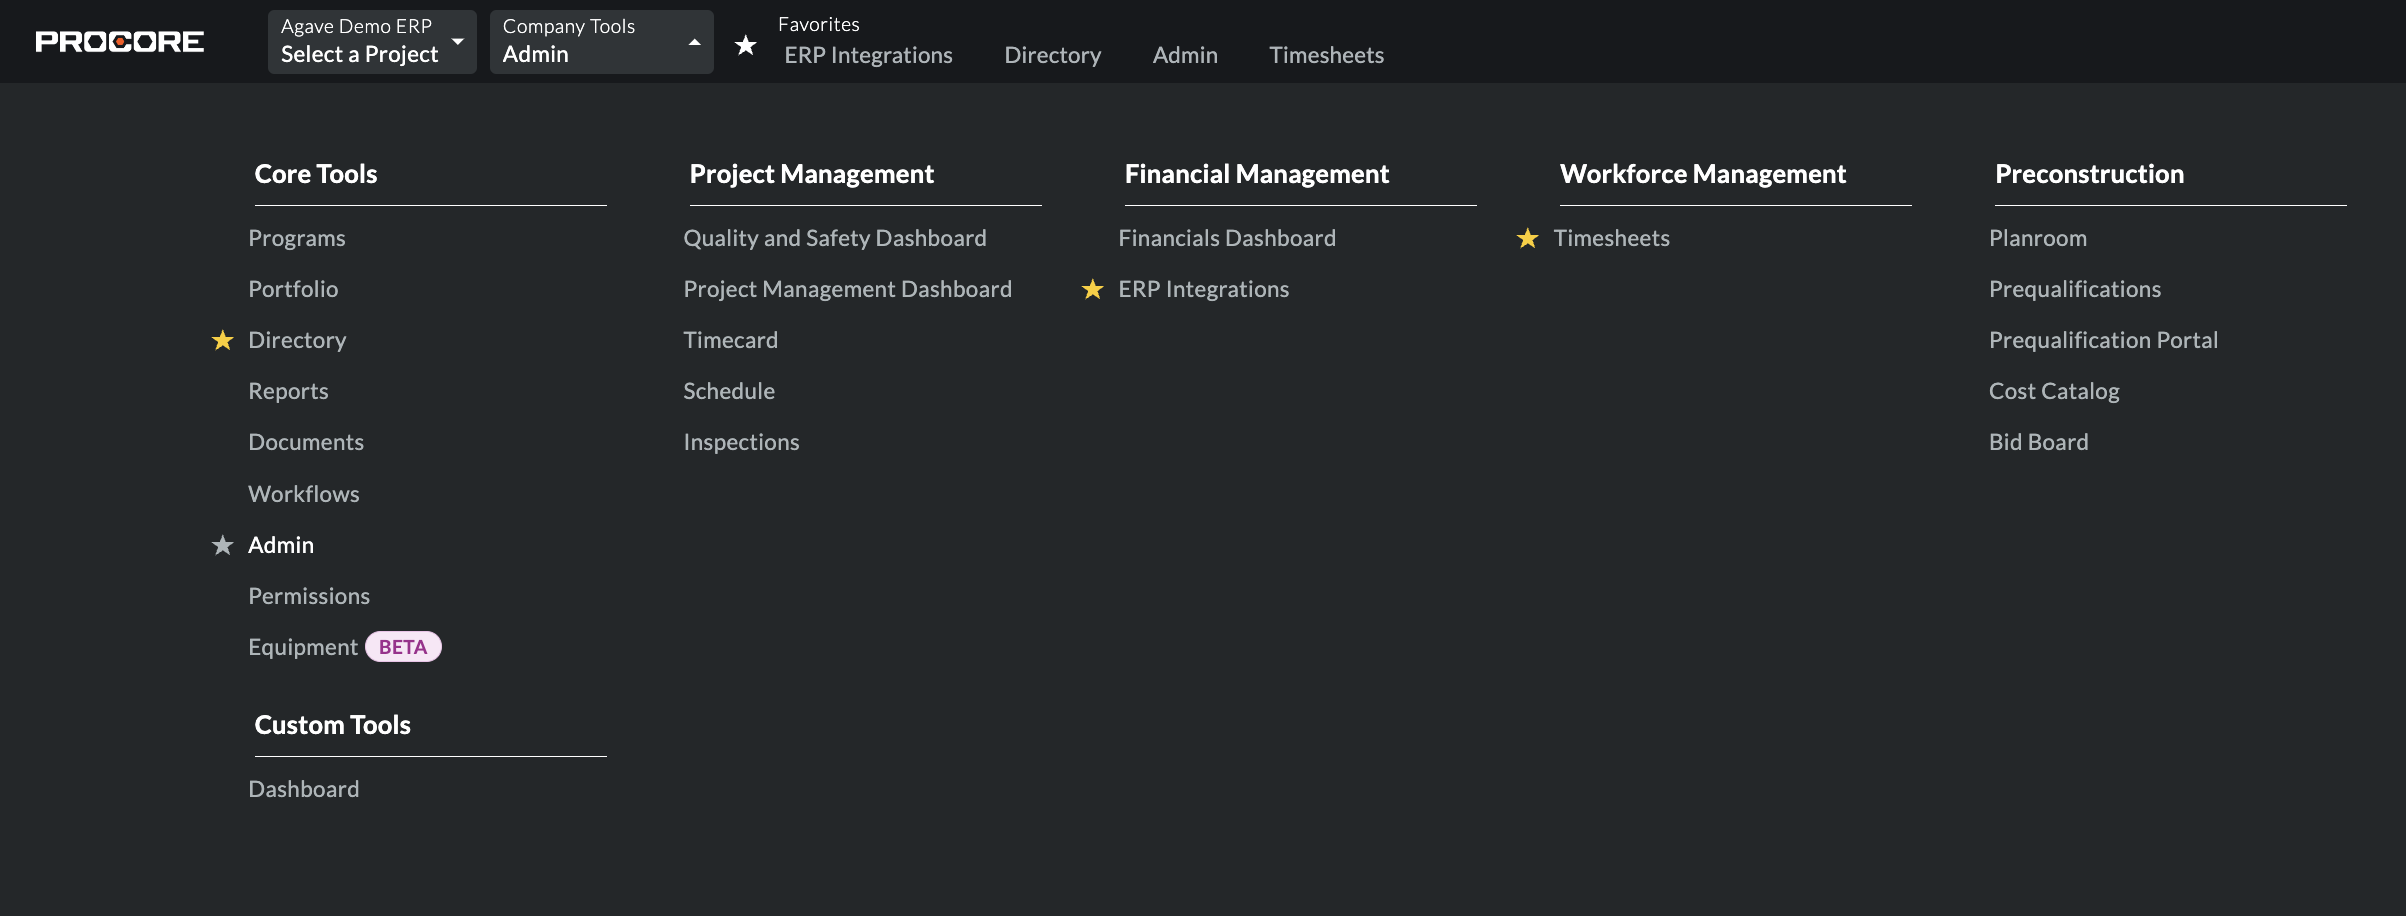Click the Workforce Management heading
This screenshot has height=916, width=2406.
[x=1703, y=174]
